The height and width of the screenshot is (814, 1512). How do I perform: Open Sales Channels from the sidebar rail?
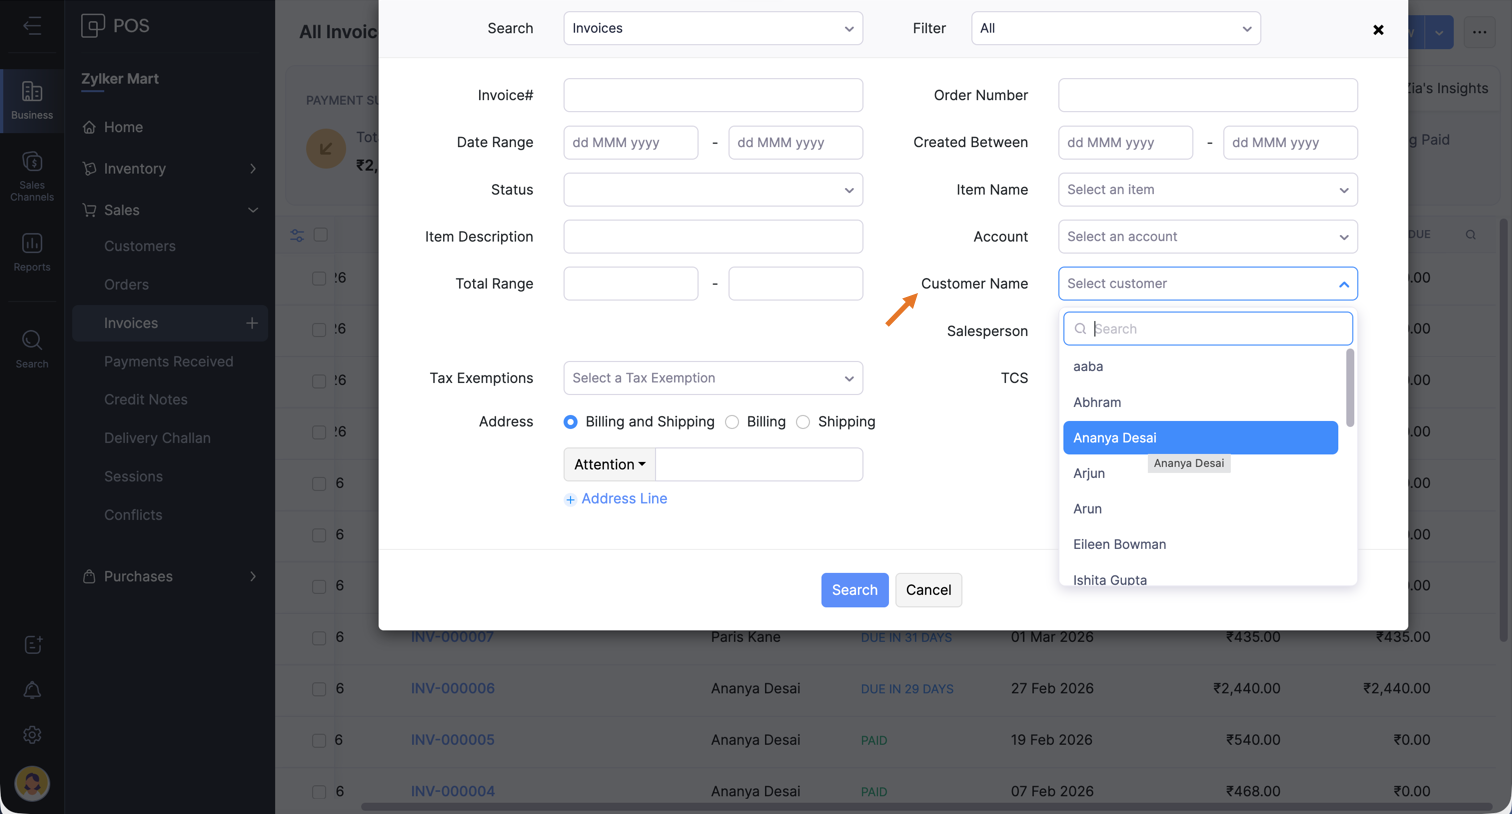coord(32,175)
